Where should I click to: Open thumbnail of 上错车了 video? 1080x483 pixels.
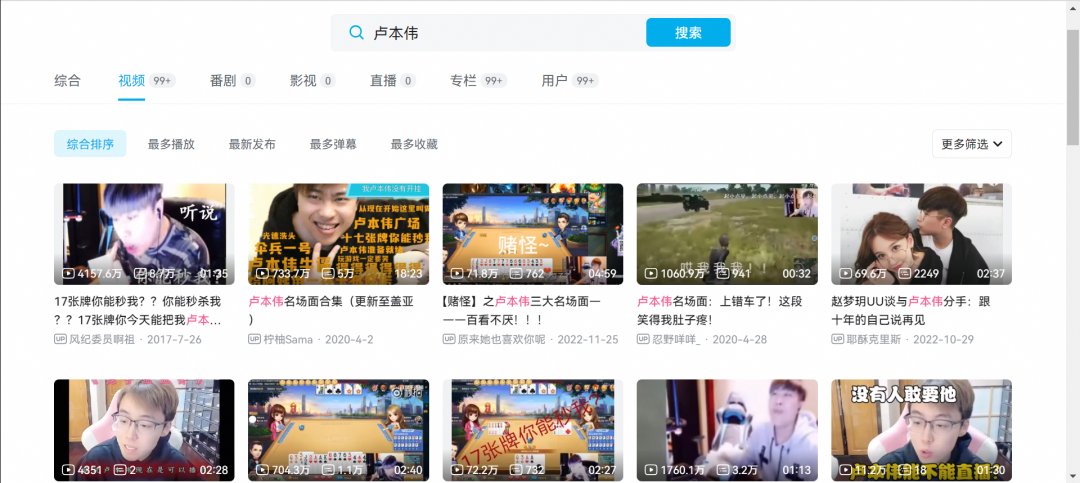727,234
